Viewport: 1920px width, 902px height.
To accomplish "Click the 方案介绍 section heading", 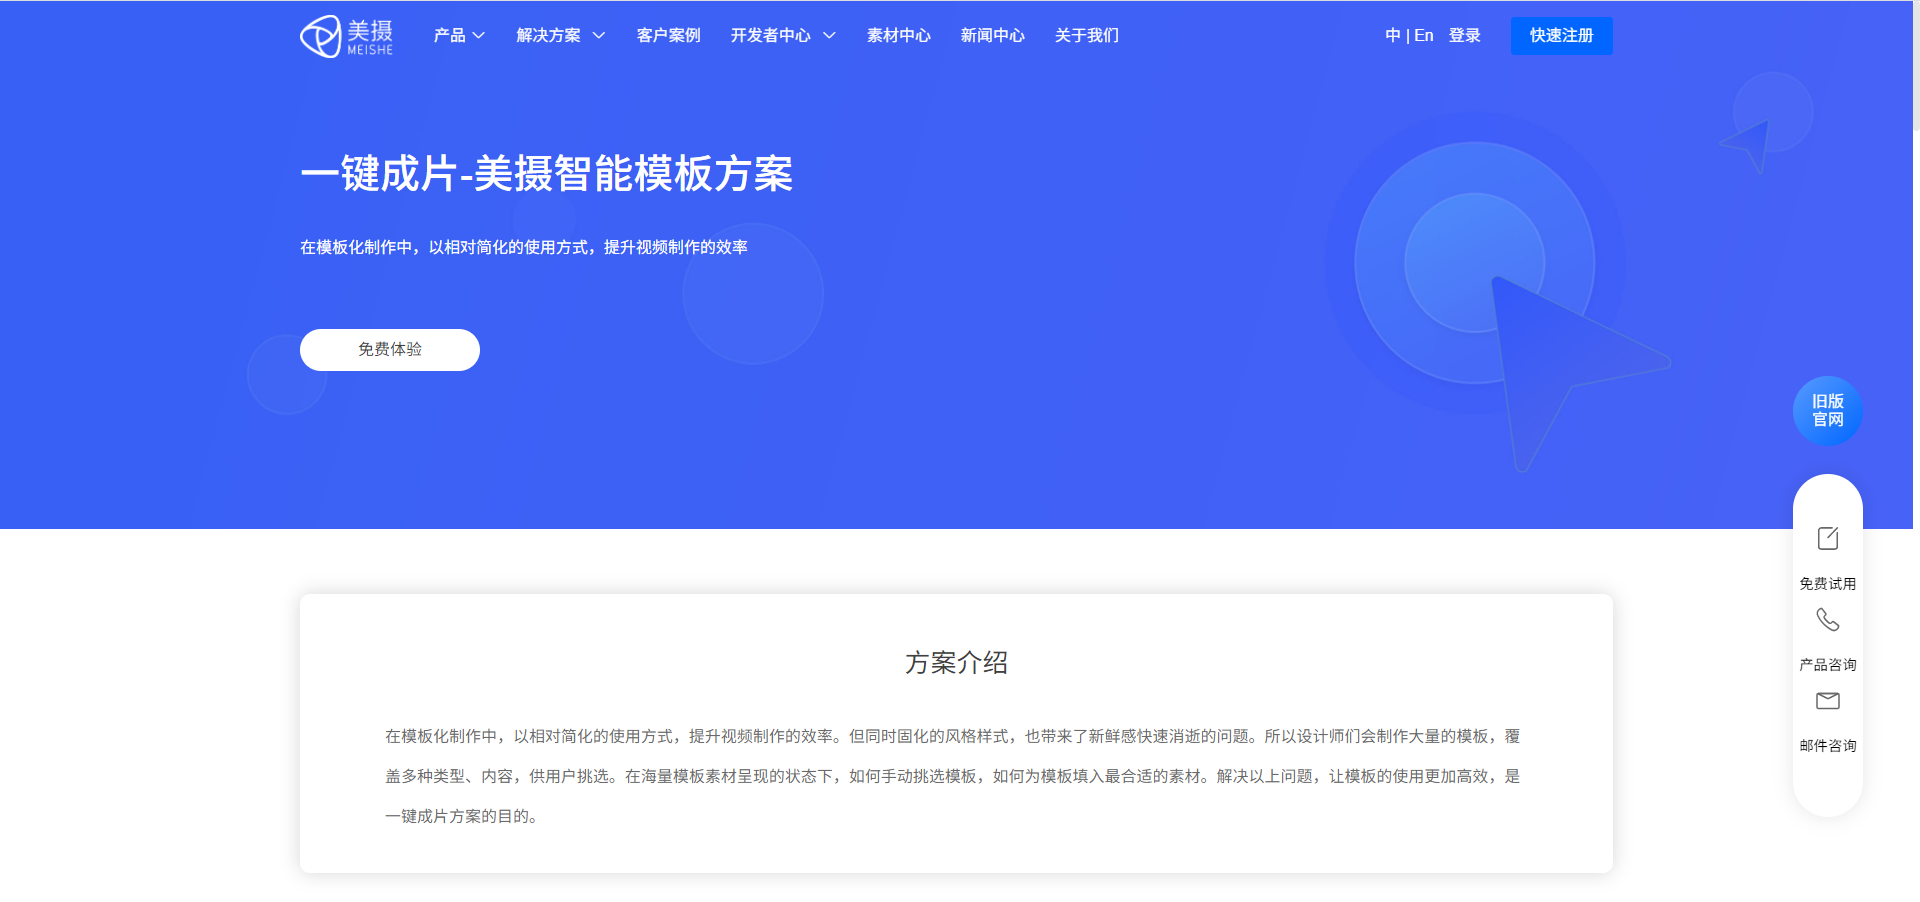I will [956, 662].
